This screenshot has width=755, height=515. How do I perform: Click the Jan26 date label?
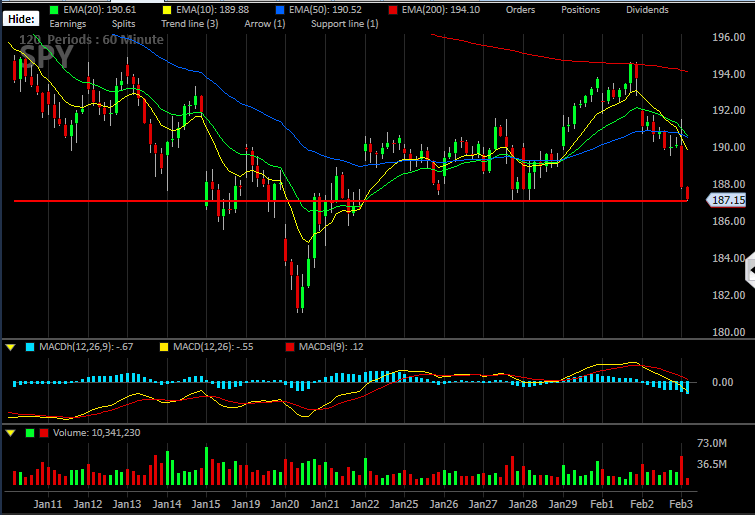[x=443, y=504]
